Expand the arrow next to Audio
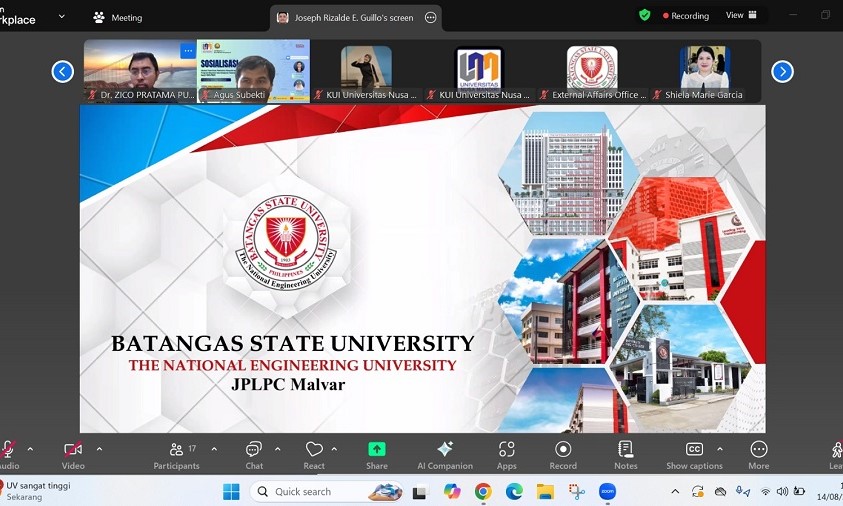Image resolution: width=843 pixels, height=506 pixels. [30, 449]
